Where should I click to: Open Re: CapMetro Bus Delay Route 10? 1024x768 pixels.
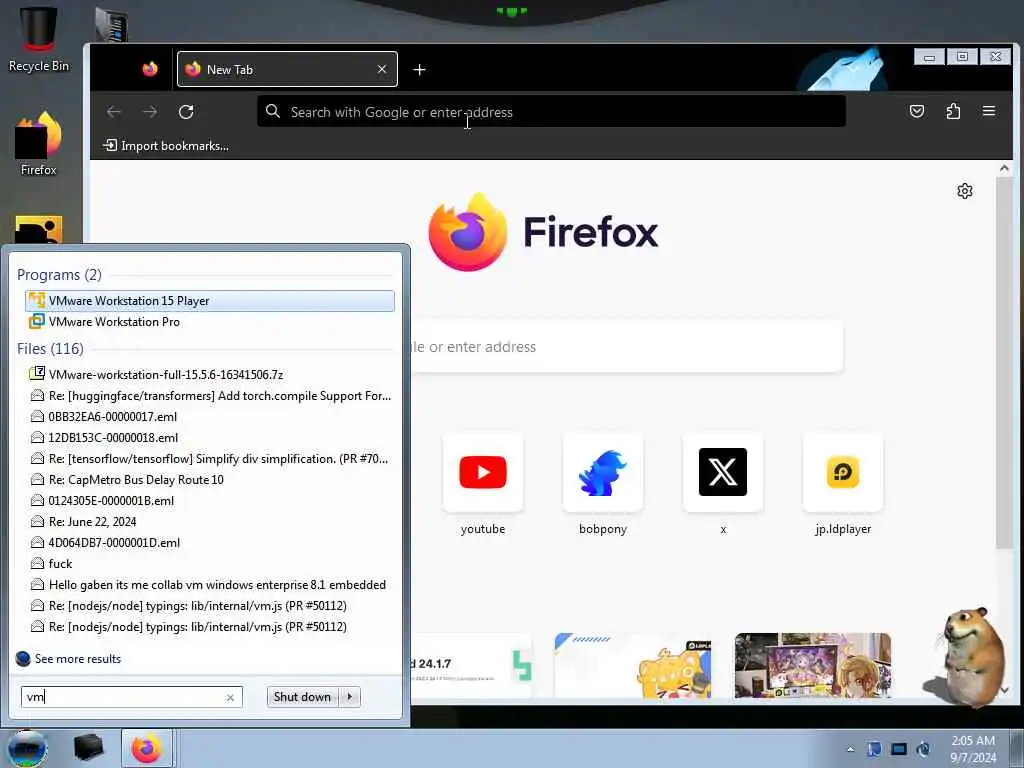pyautogui.click(x=210, y=479)
